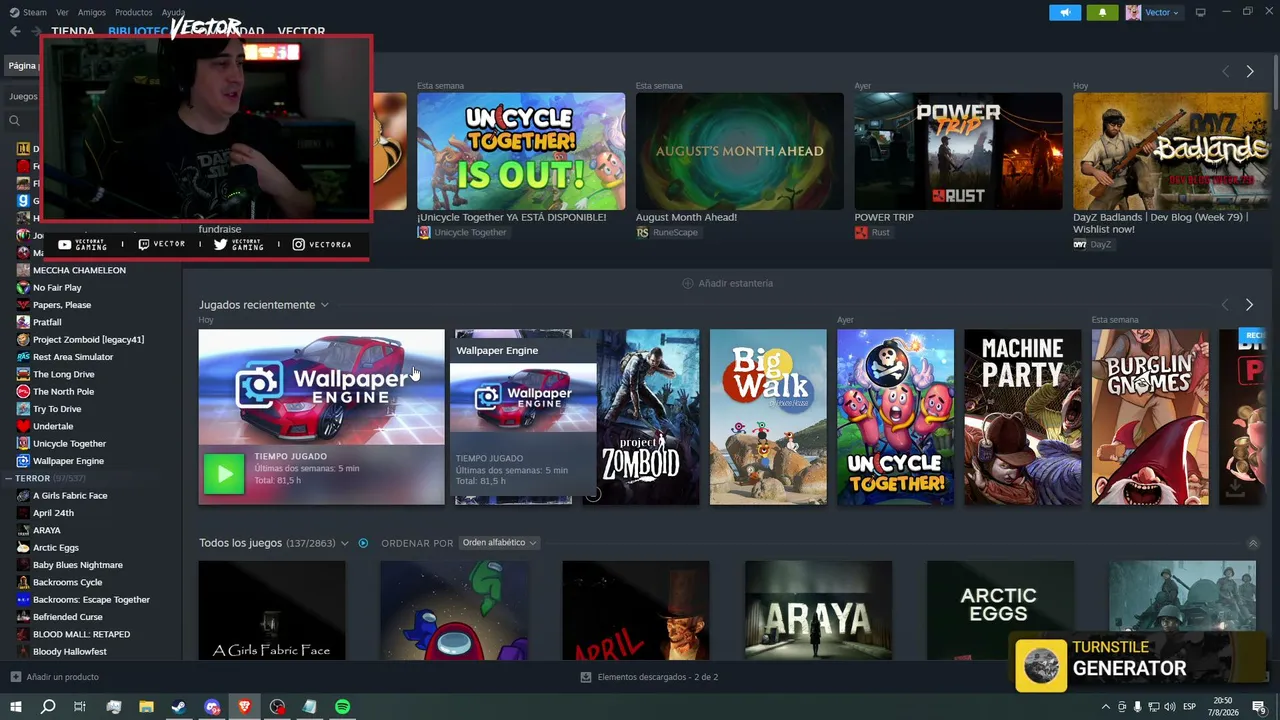Select The Long Drive in the sidebar
The width and height of the screenshot is (1280, 720).
63,374
